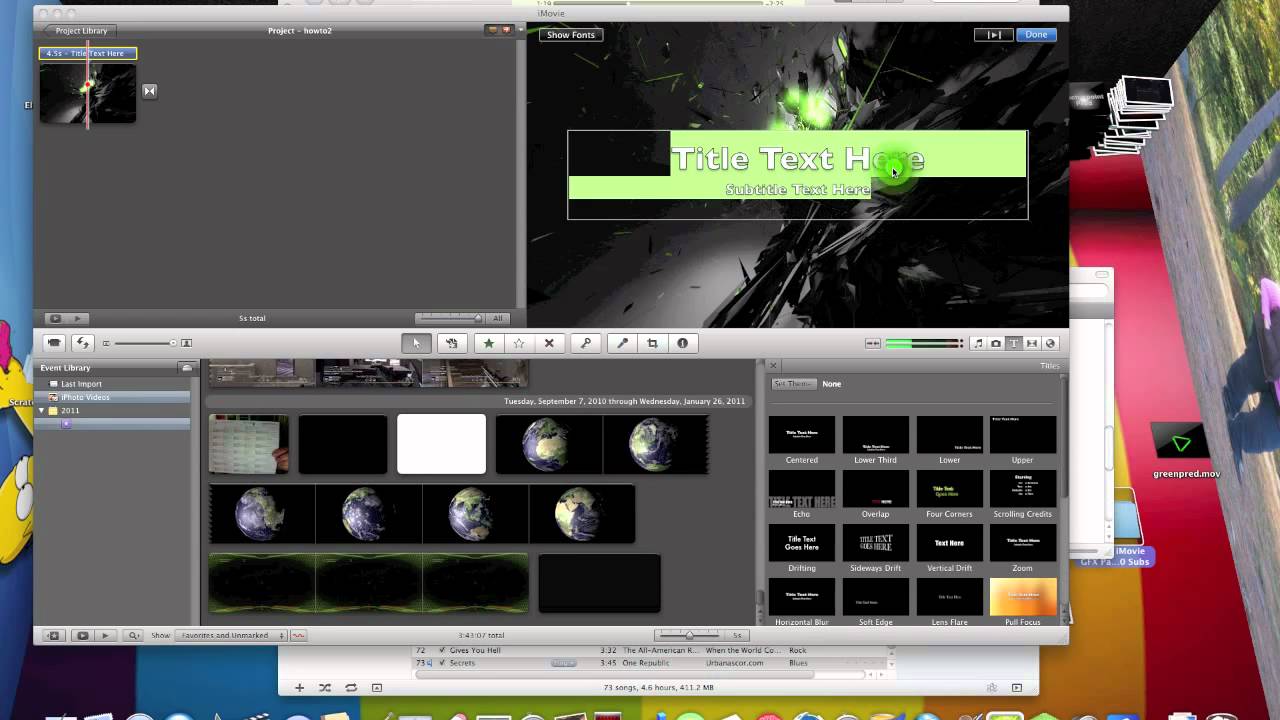1280x720 pixels.
Task: Select the white clip thumbnail in events
Action: tap(441, 444)
